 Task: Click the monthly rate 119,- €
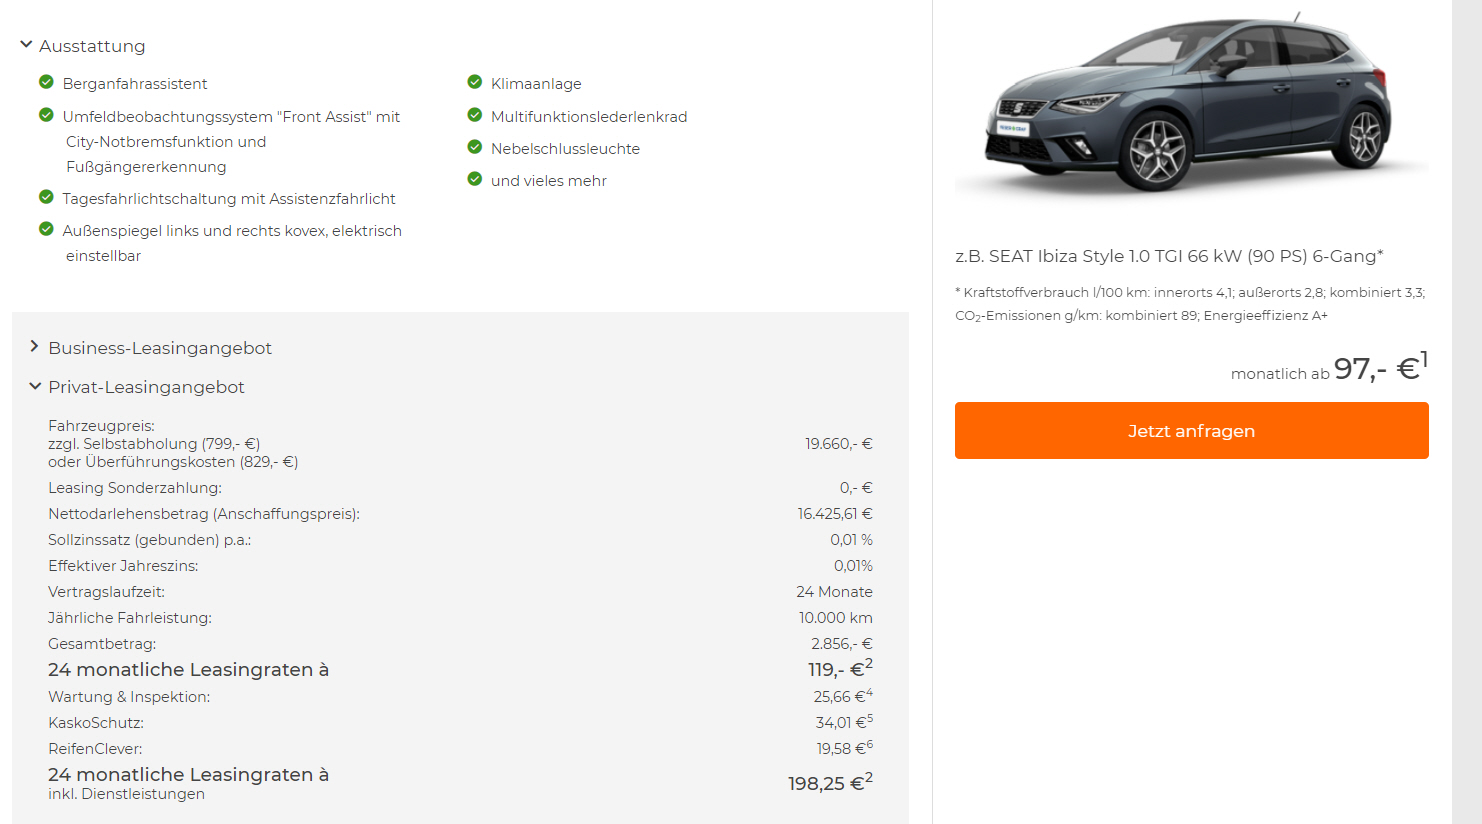pyautogui.click(x=840, y=669)
